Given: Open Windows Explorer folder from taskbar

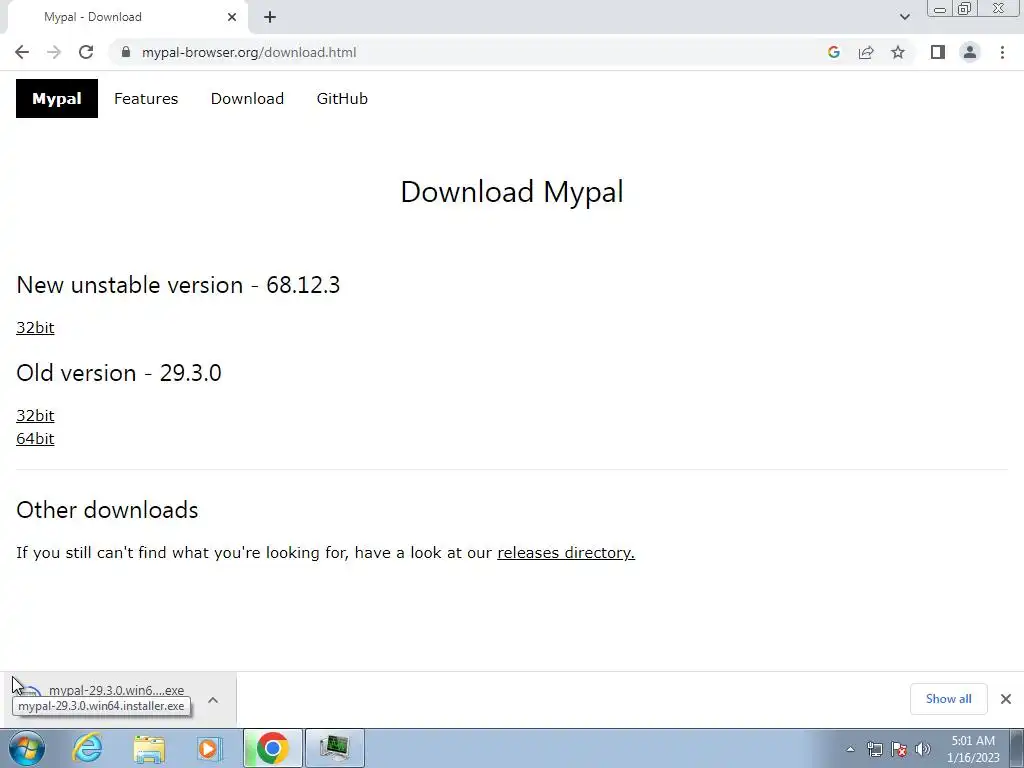Looking at the screenshot, I should click(150, 748).
